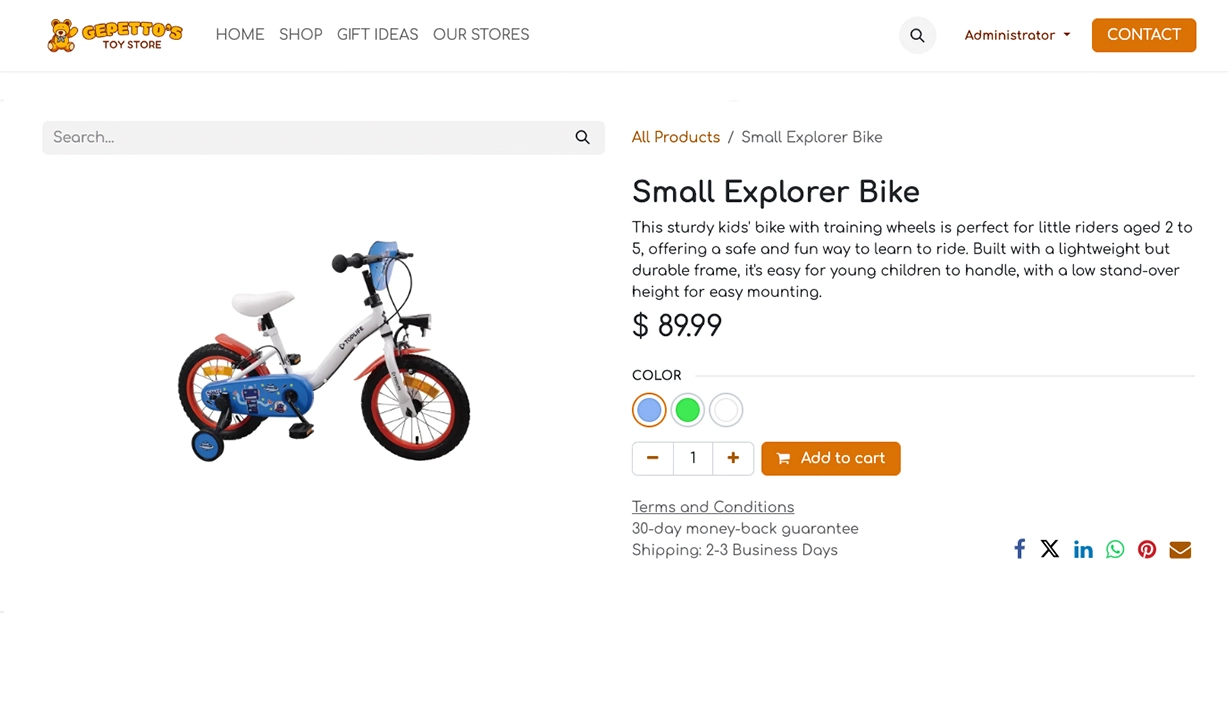Share product on LinkedIn
Image resolution: width=1228 pixels, height=720 pixels.
[x=1083, y=550]
